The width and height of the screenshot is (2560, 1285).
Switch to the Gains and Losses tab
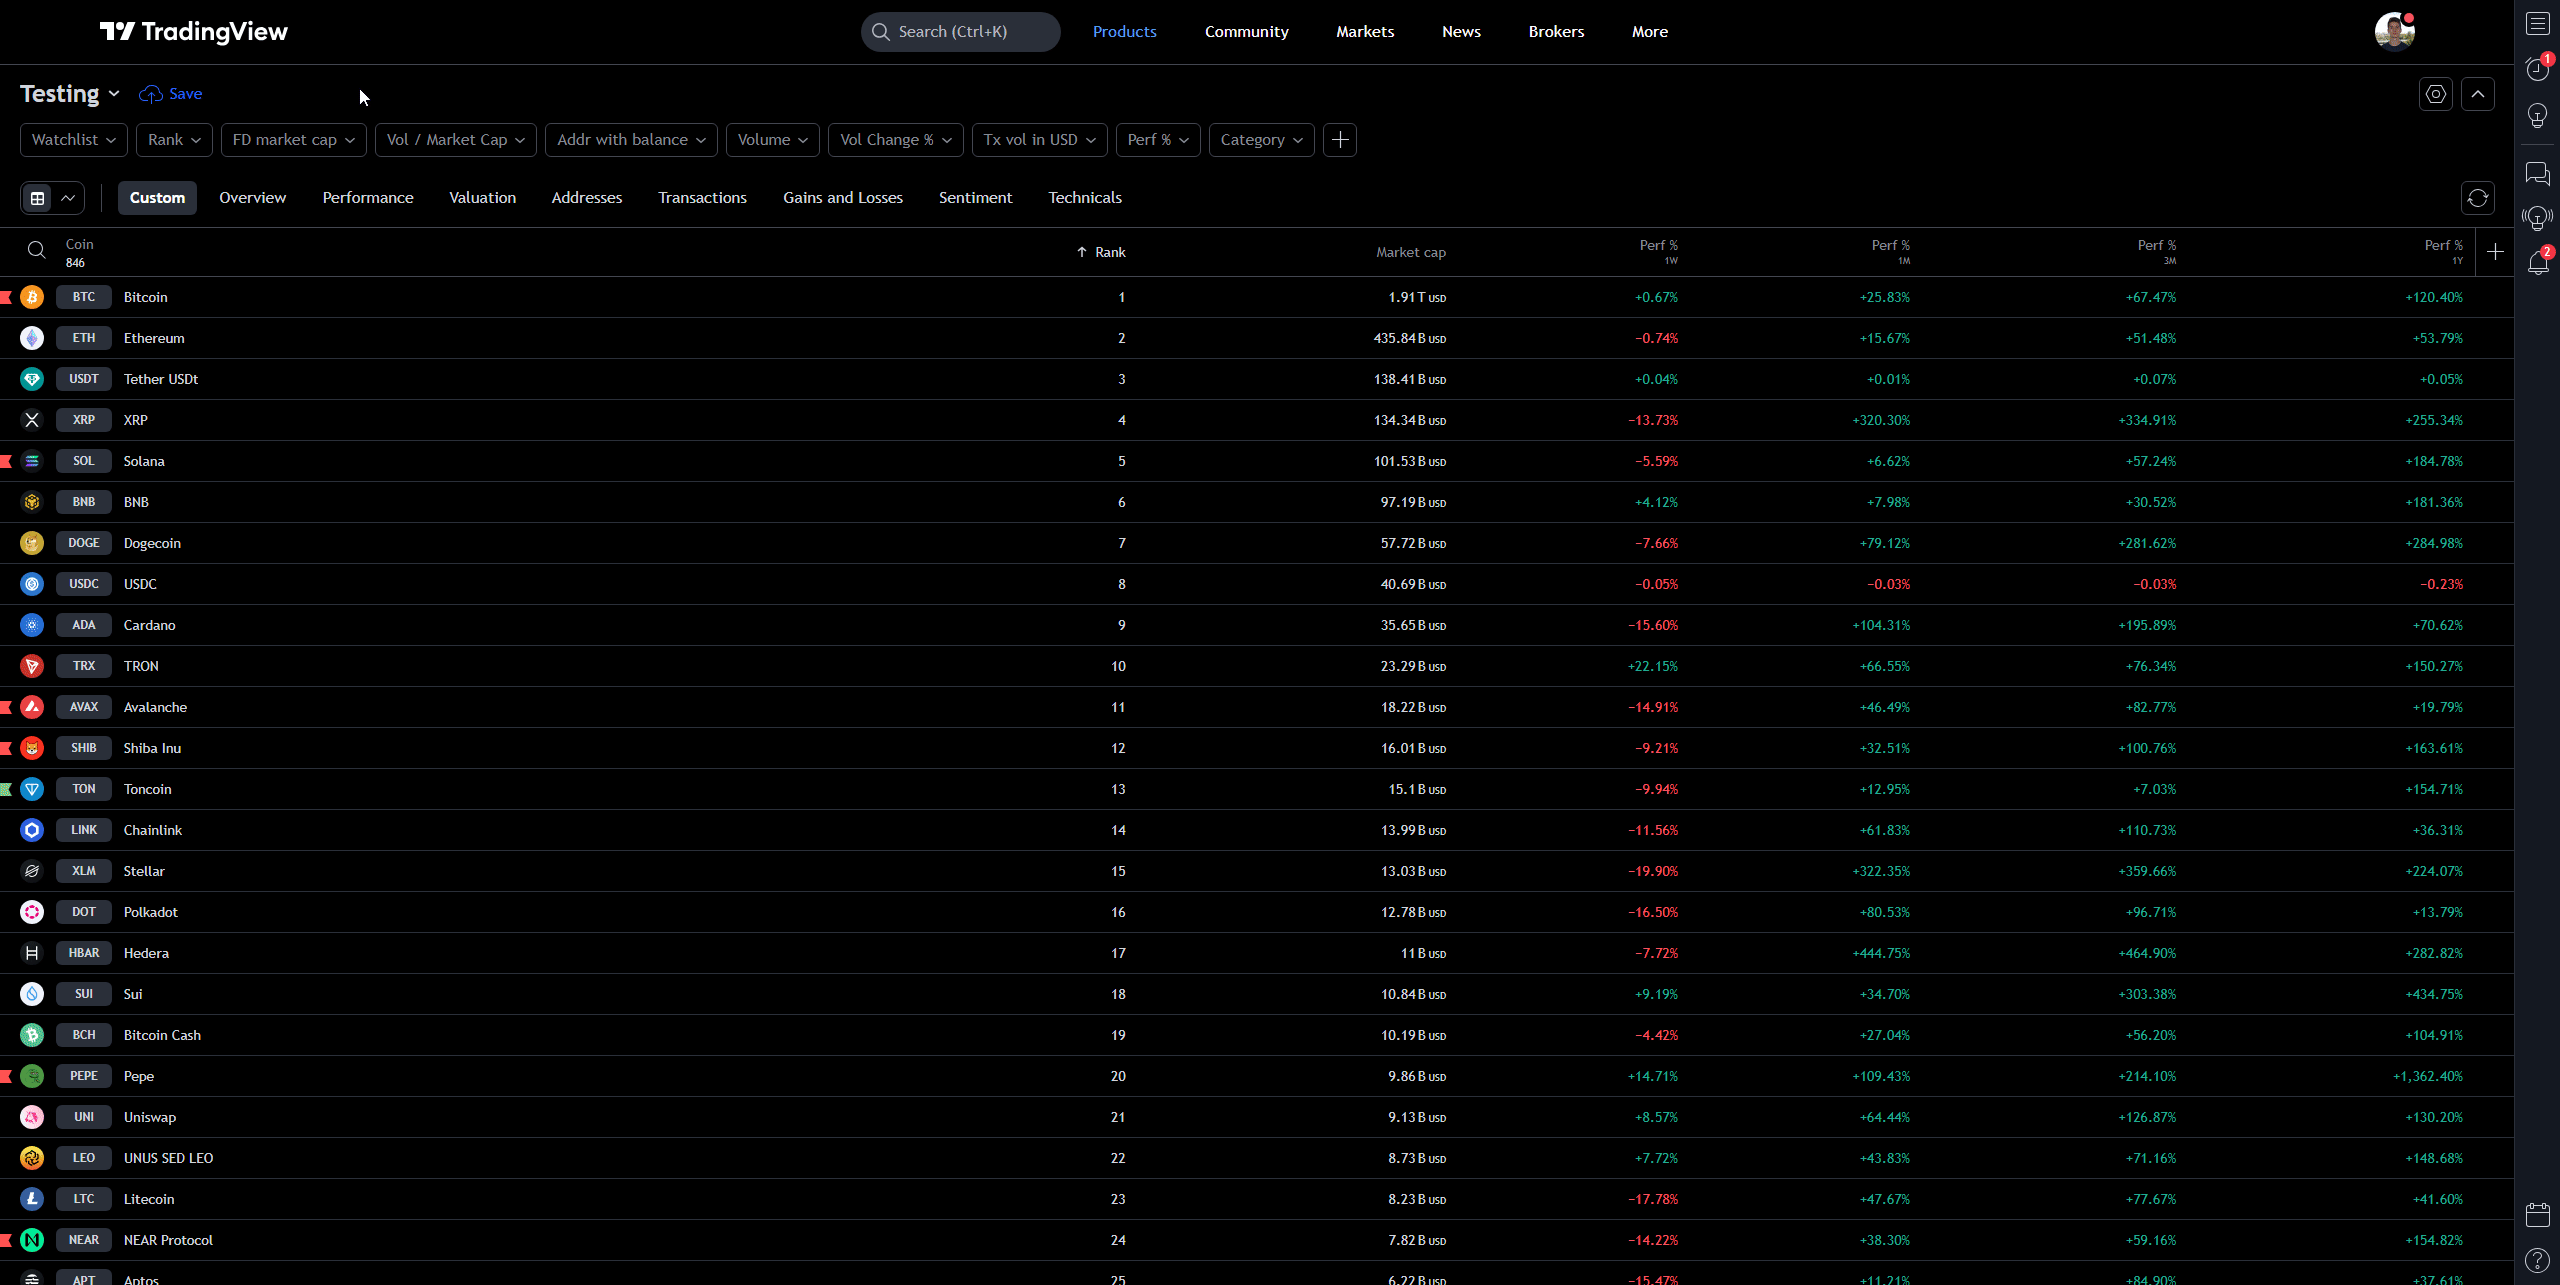[843, 198]
